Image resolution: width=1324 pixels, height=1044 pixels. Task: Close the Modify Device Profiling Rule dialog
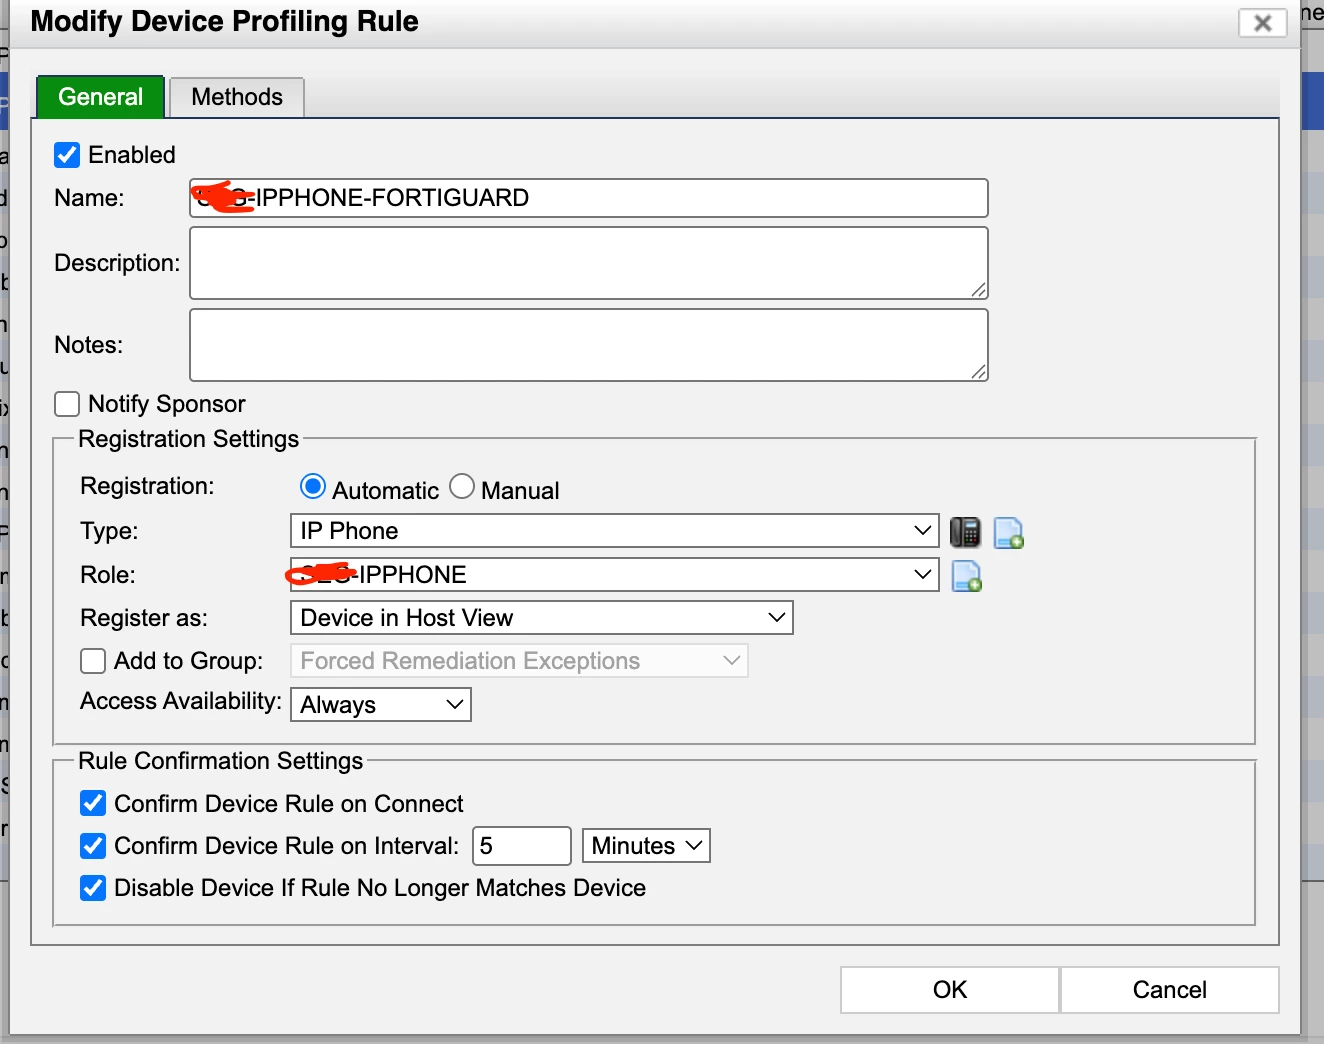click(1262, 22)
